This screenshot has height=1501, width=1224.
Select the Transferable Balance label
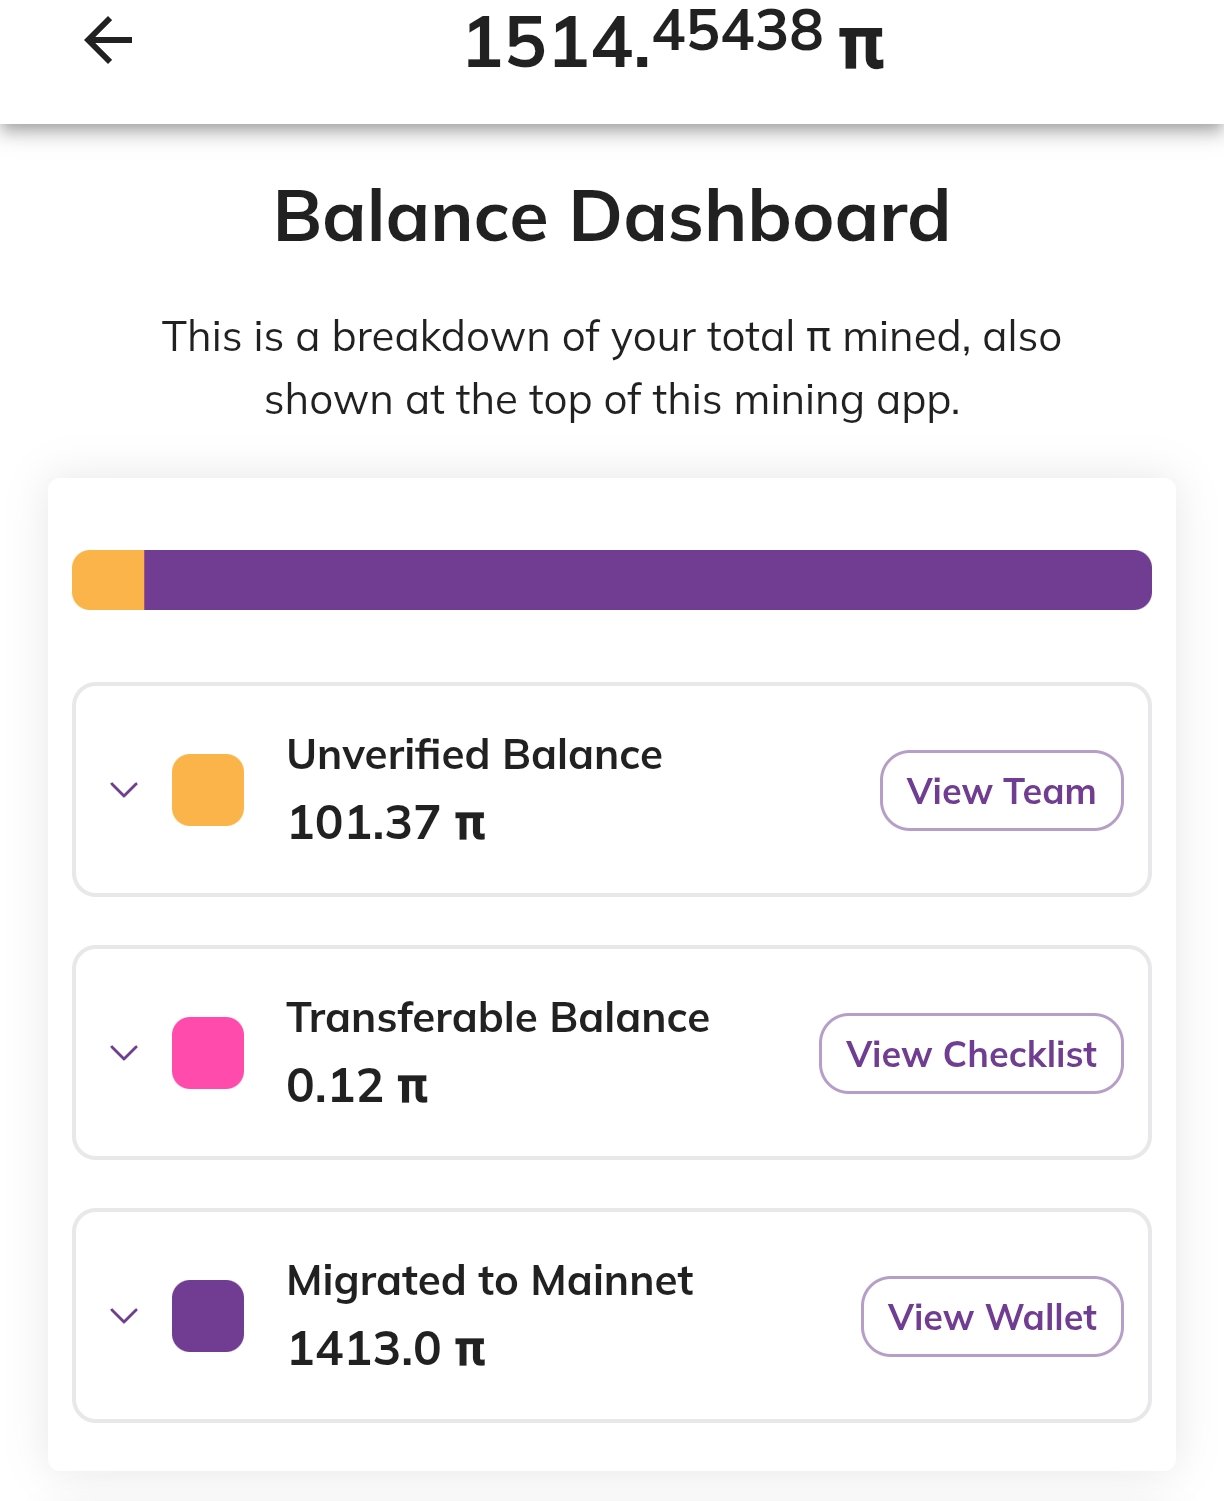[x=498, y=1018]
